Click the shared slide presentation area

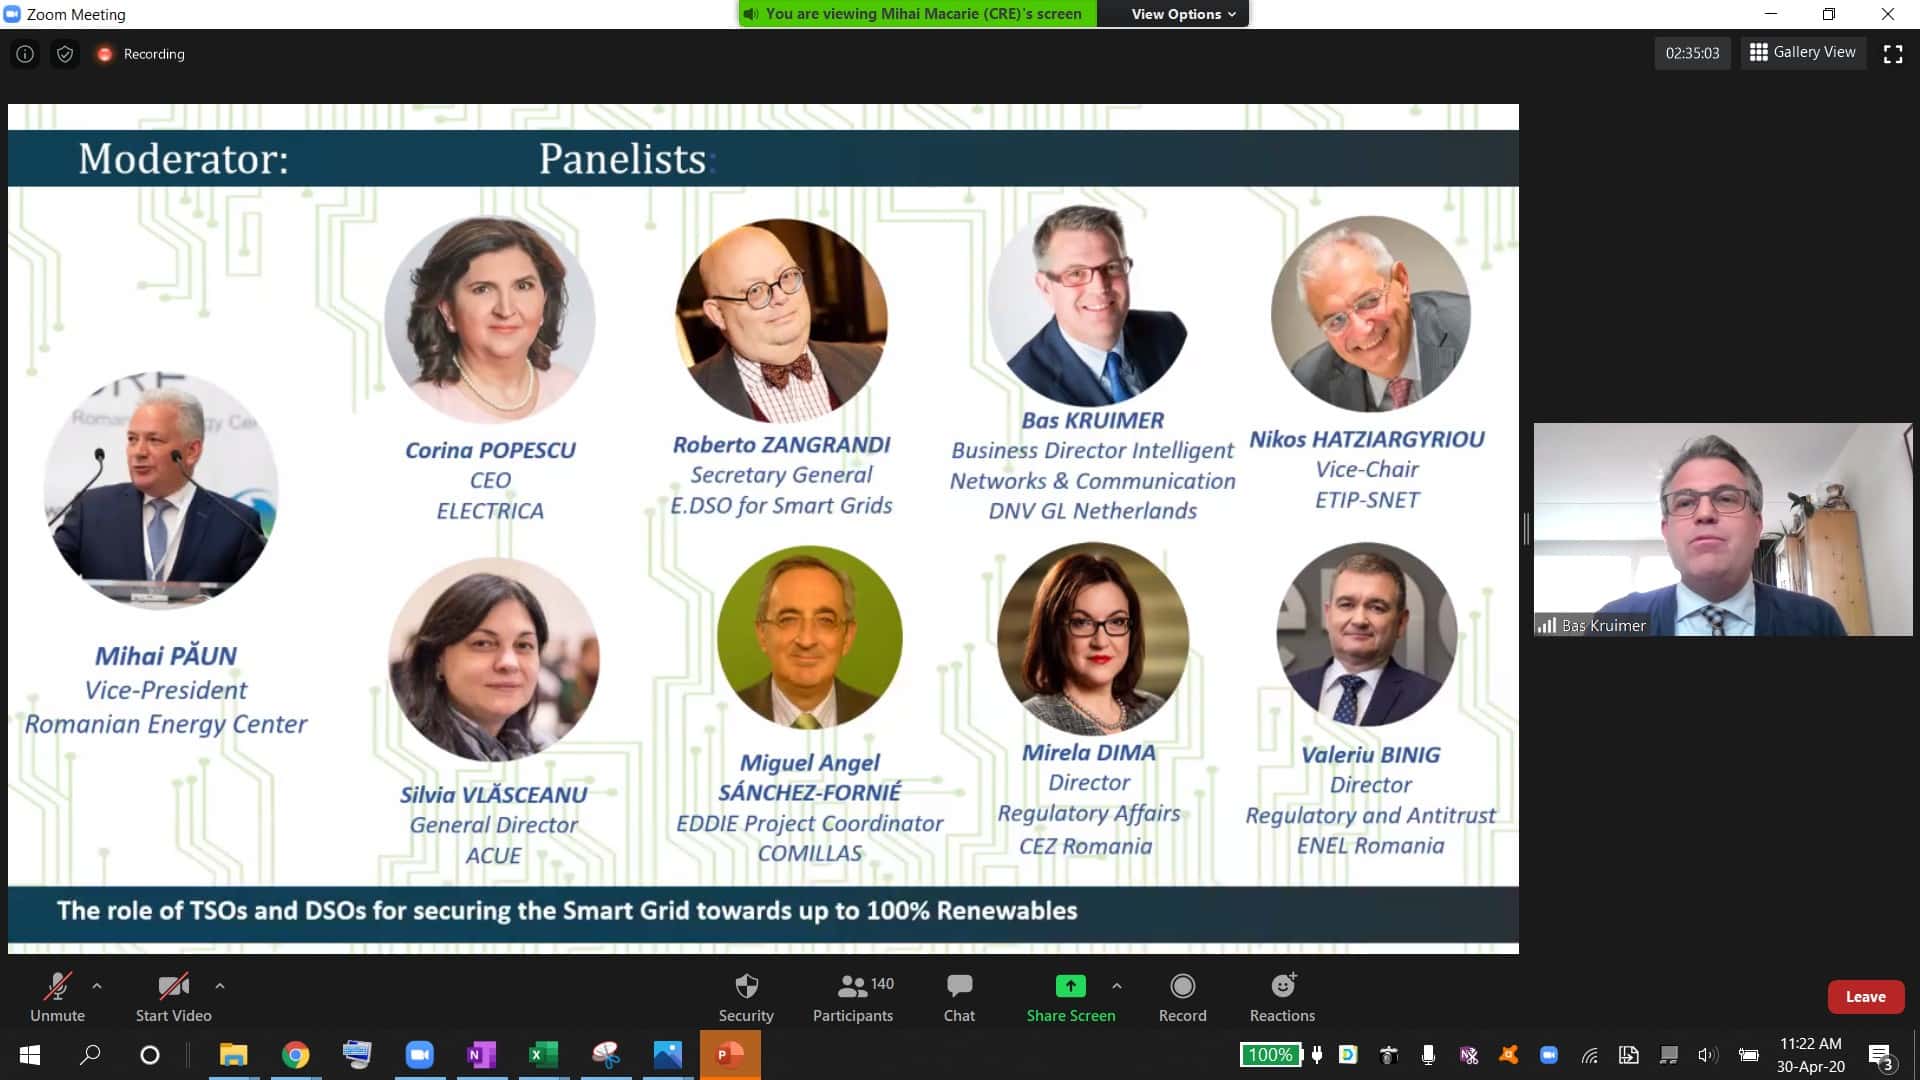(x=763, y=528)
